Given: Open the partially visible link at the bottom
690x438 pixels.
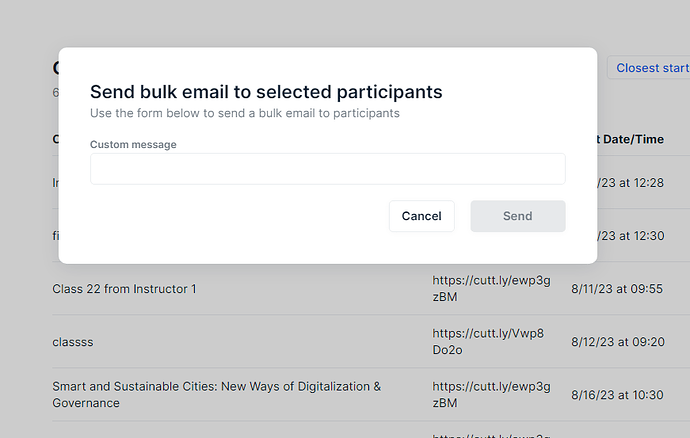Looking at the screenshot, I should pyautogui.click(x=491, y=434).
